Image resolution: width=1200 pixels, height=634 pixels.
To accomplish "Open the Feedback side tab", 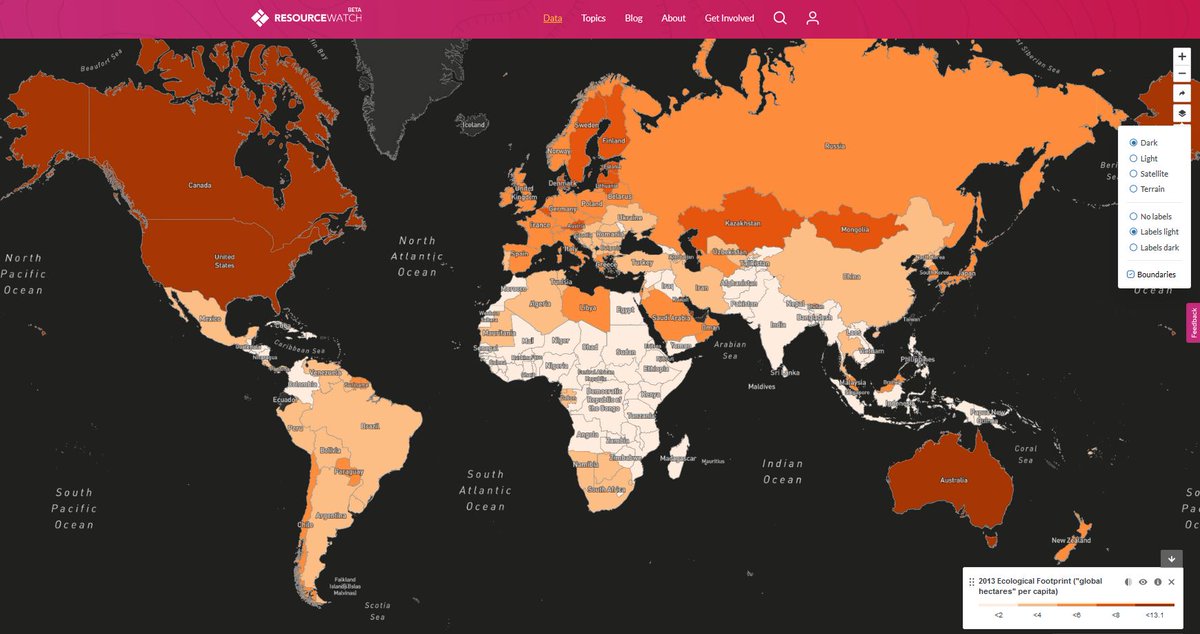I will tap(1193, 323).
